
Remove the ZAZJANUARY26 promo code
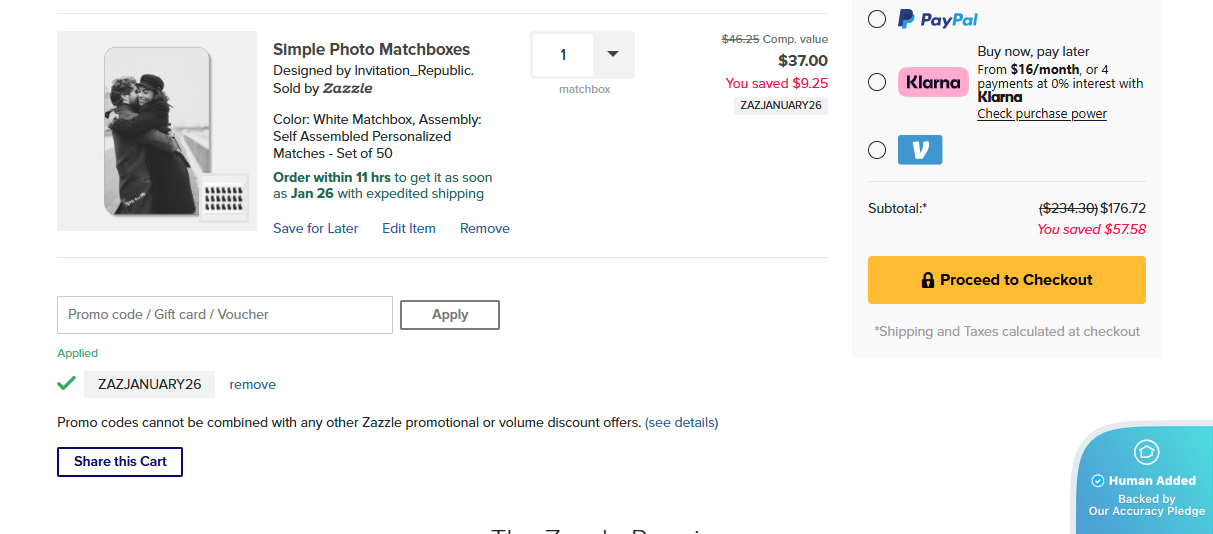pyautogui.click(x=252, y=385)
